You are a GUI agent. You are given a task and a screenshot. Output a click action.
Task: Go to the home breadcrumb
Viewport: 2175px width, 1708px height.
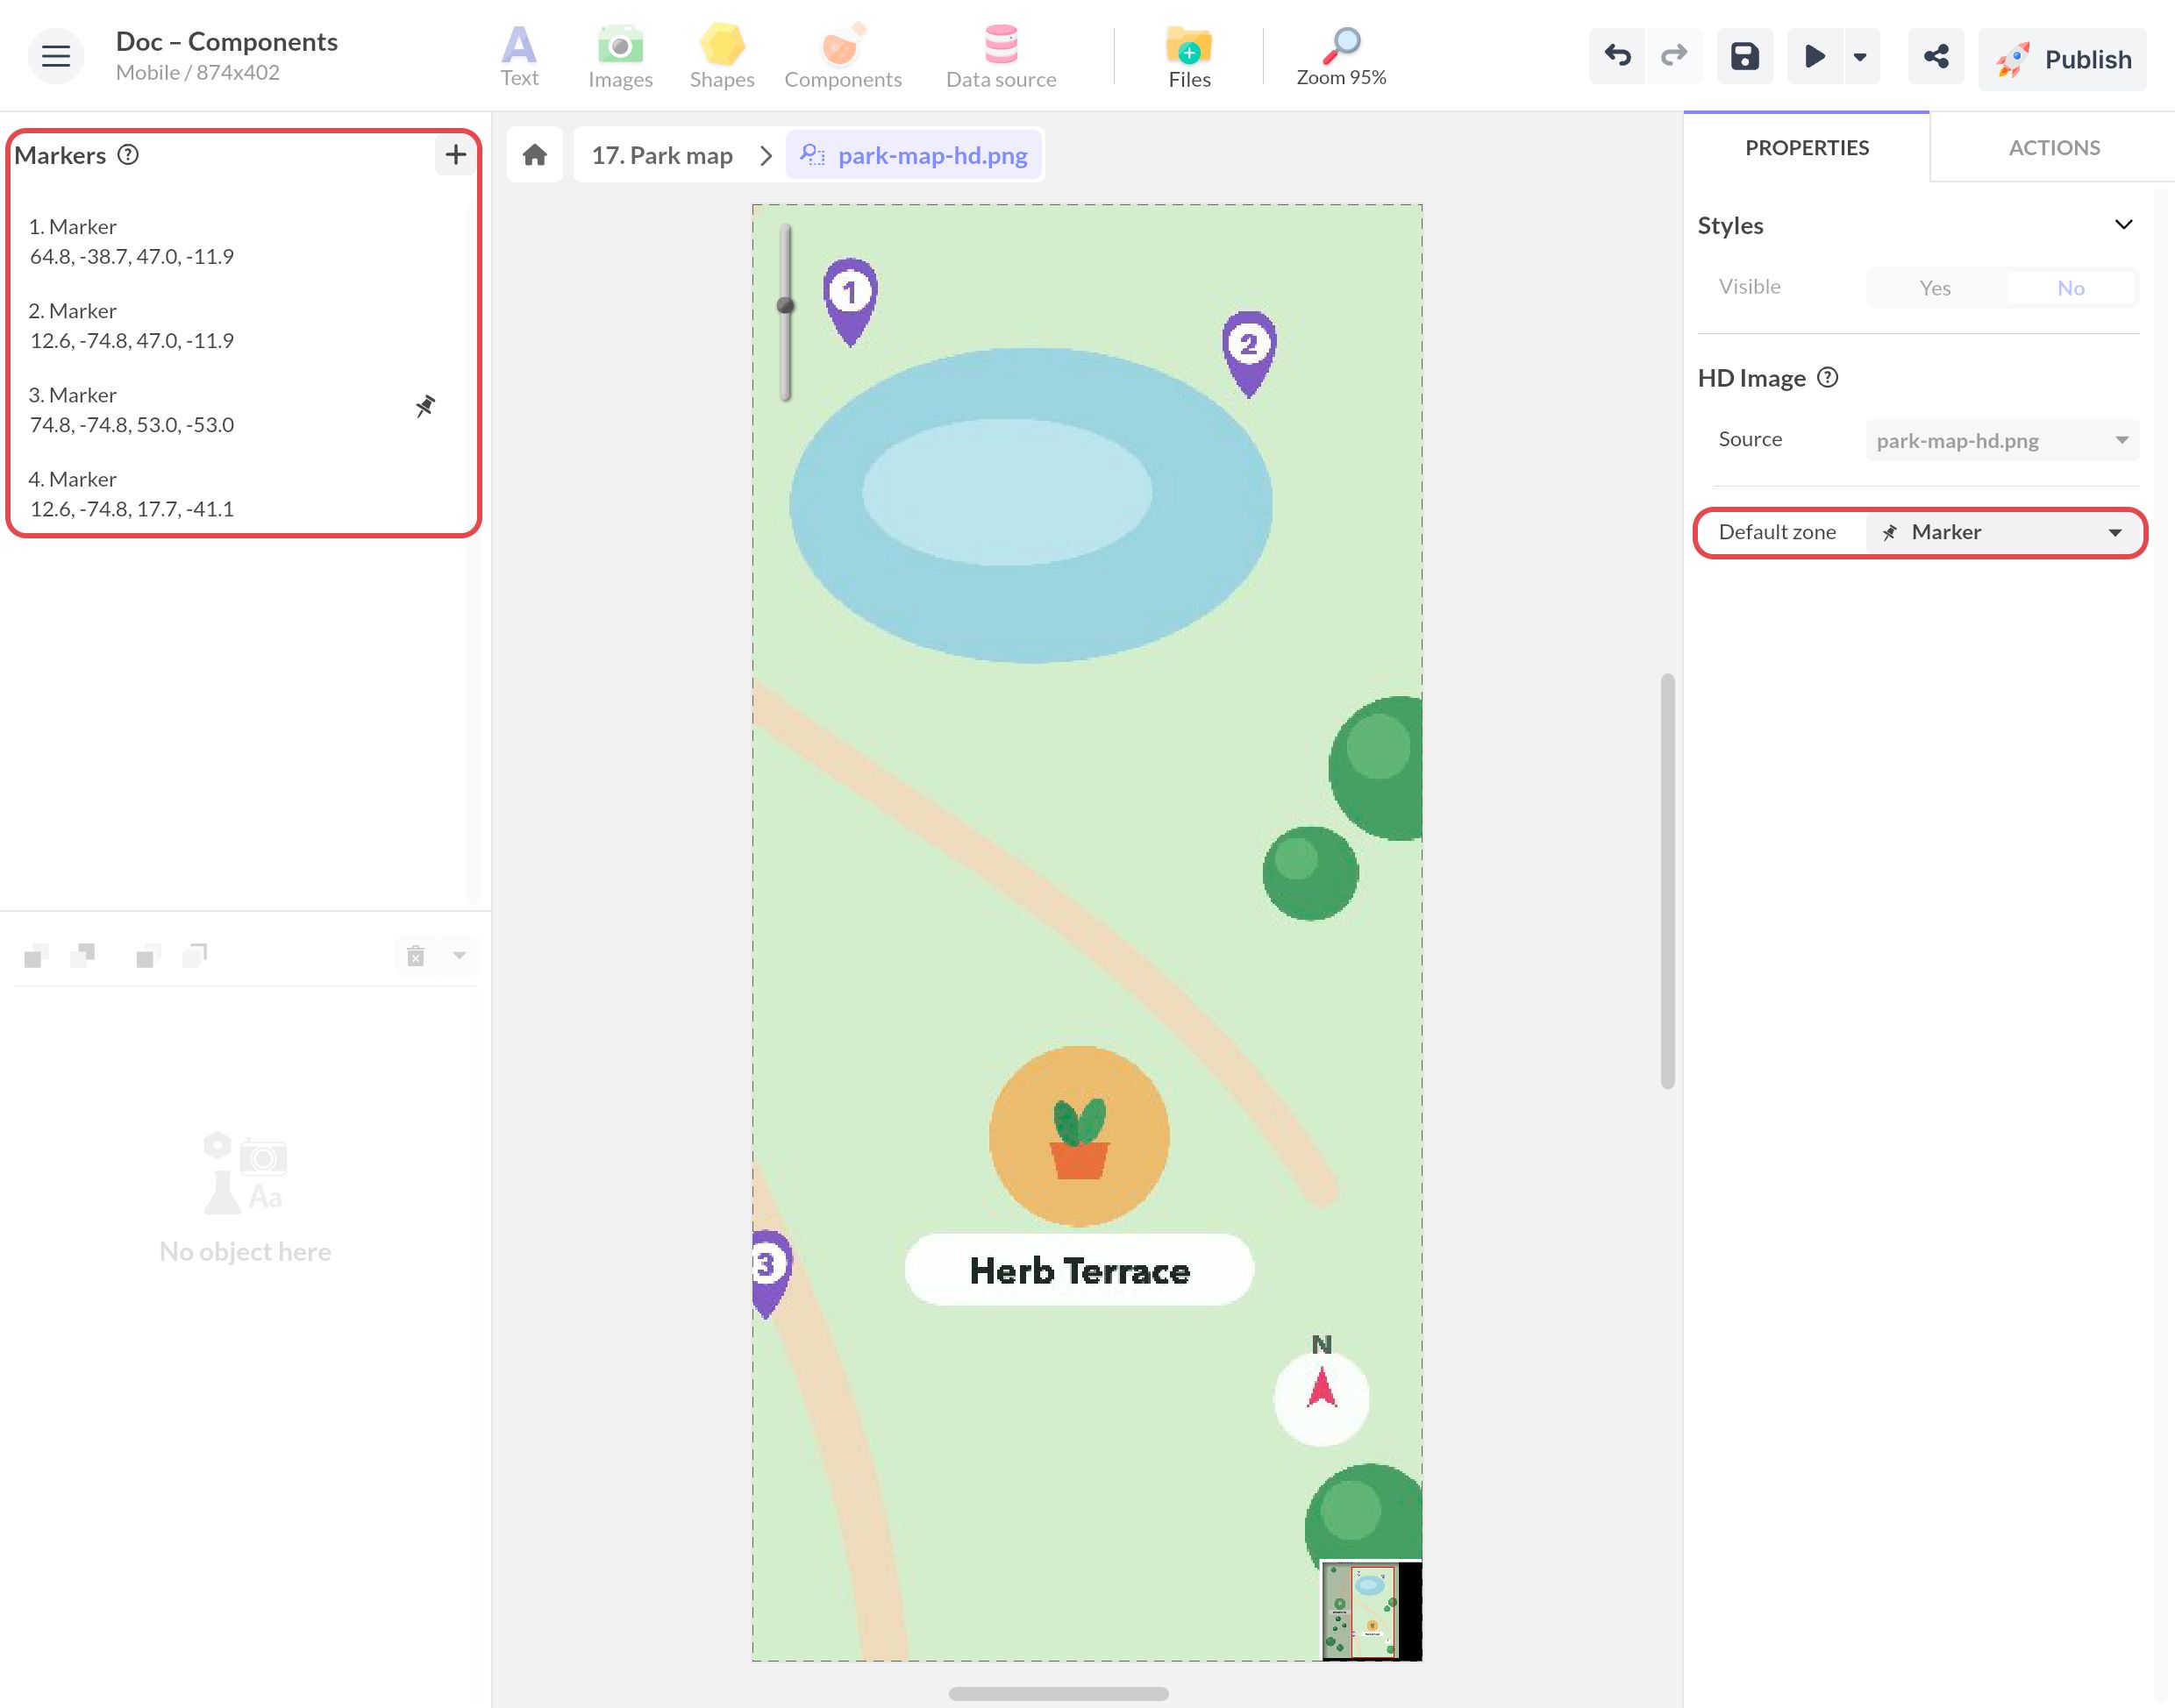535,155
